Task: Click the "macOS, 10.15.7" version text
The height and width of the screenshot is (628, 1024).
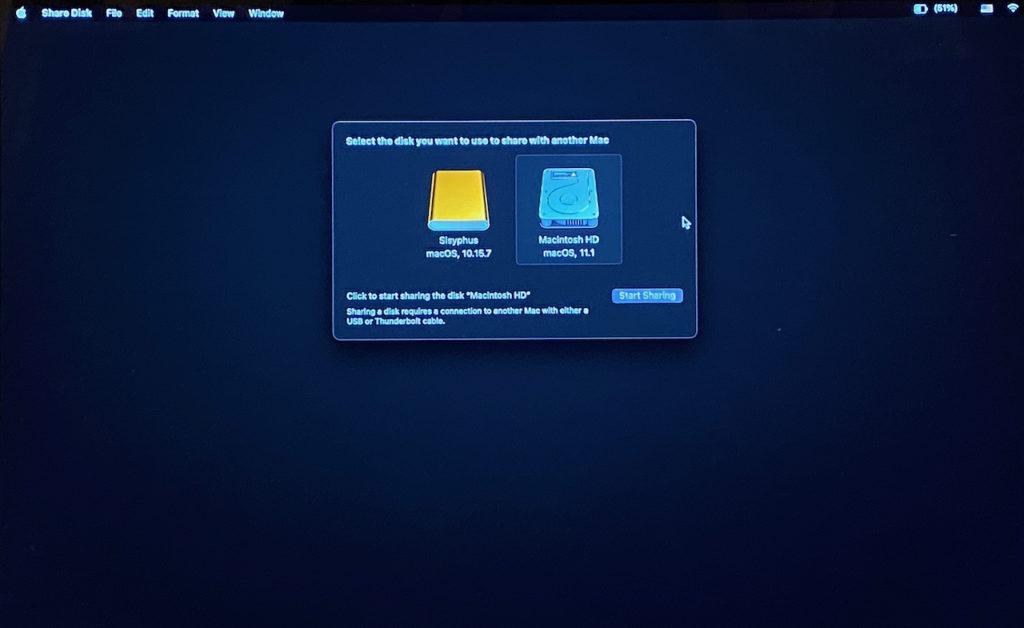Action: click(x=458, y=254)
